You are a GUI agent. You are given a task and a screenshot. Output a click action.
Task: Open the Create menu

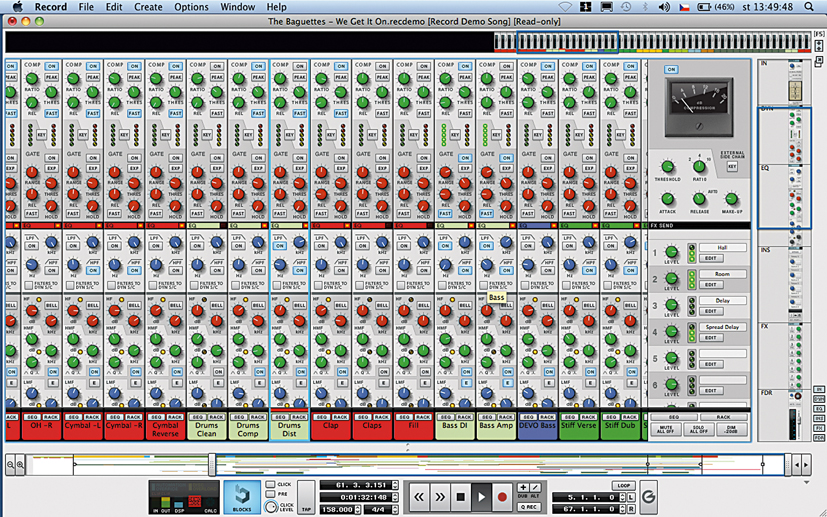(148, 7)
